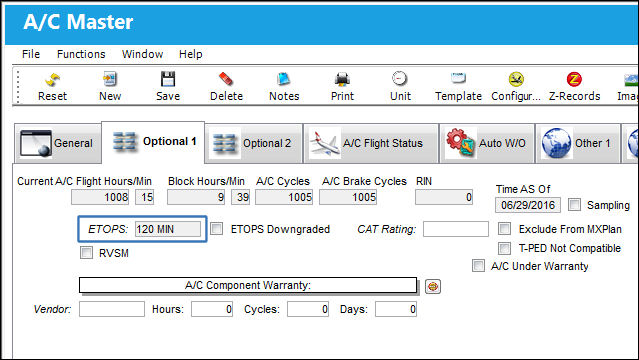The width and height of the screenshot is (639, 360).
Task: Click the CAT Rating input field
Action: click(x=456, y=229)
